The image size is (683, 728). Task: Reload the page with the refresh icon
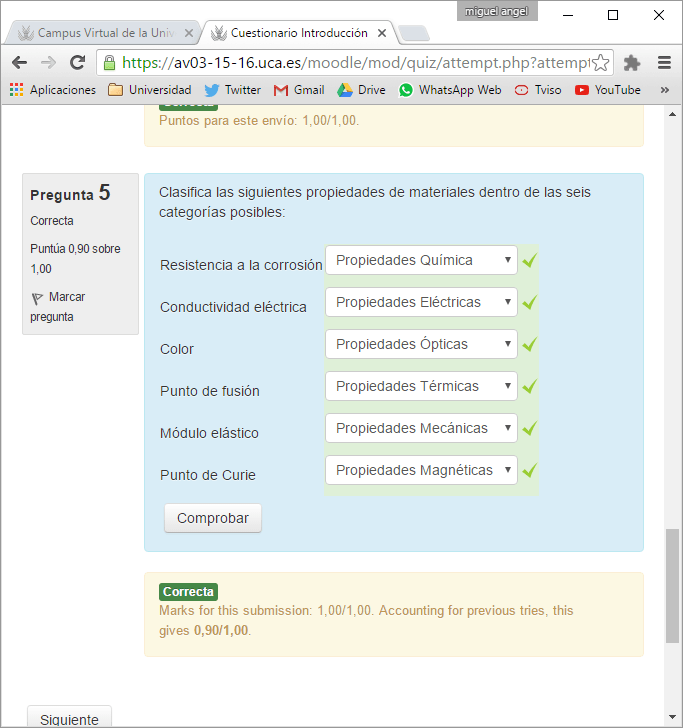pyautogui.click(x=78, y=62)
